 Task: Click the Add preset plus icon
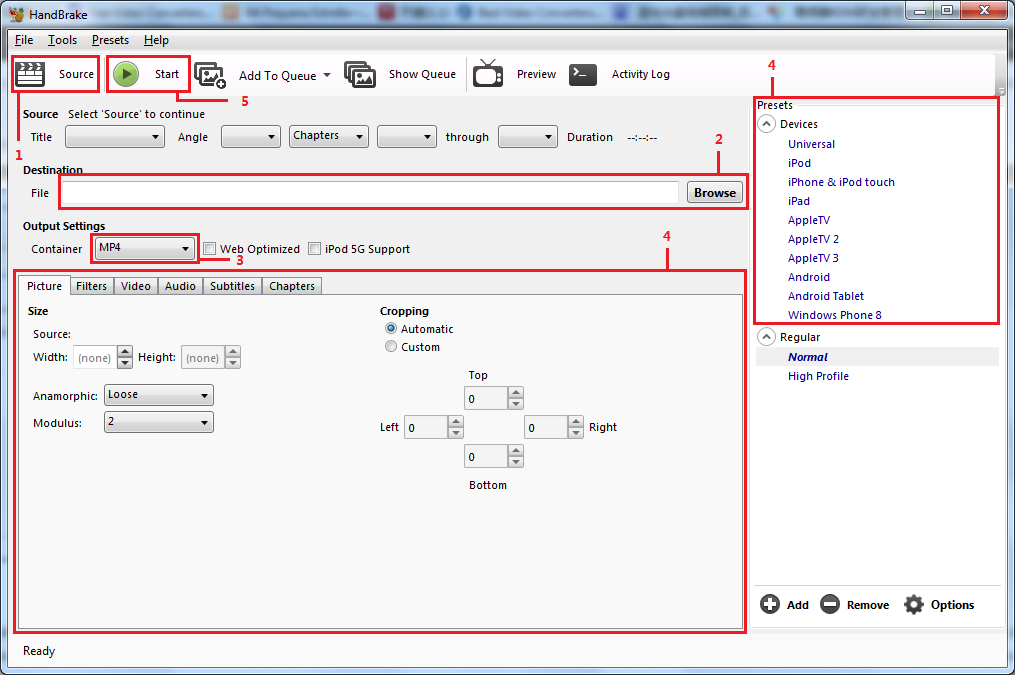[770, 604]
